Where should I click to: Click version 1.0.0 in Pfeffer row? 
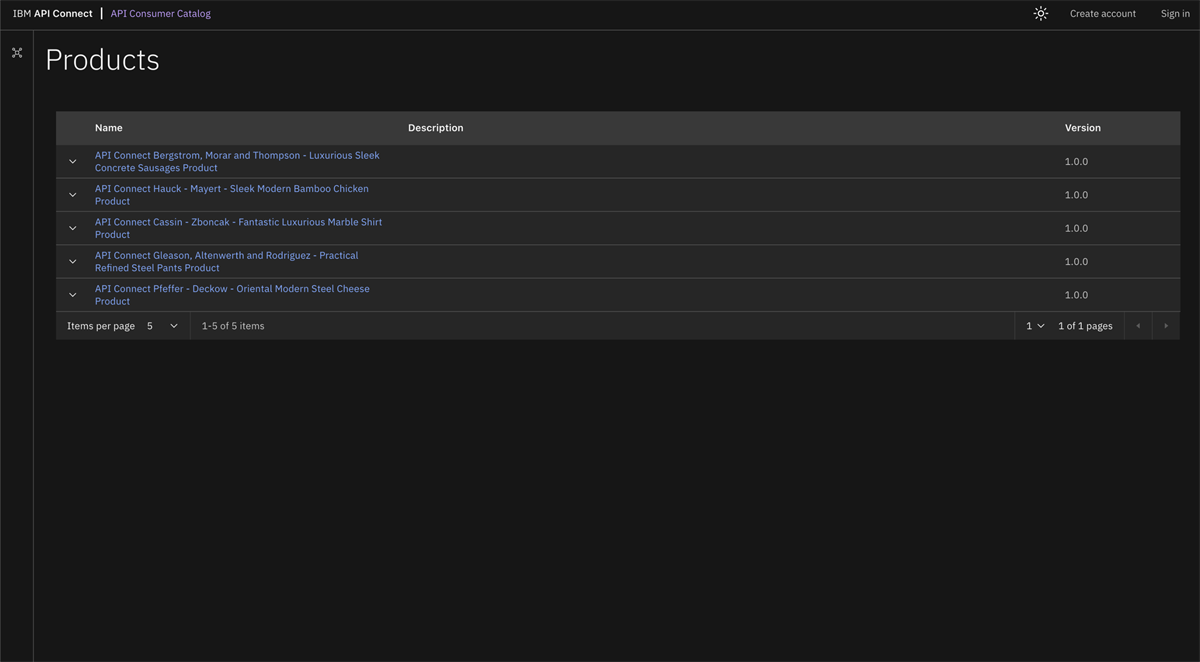click(x=1076, y=295)
